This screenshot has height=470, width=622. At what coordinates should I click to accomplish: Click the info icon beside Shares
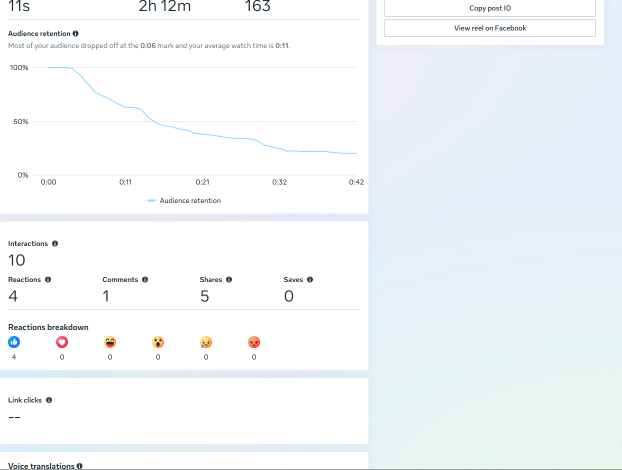coord(229,280)
